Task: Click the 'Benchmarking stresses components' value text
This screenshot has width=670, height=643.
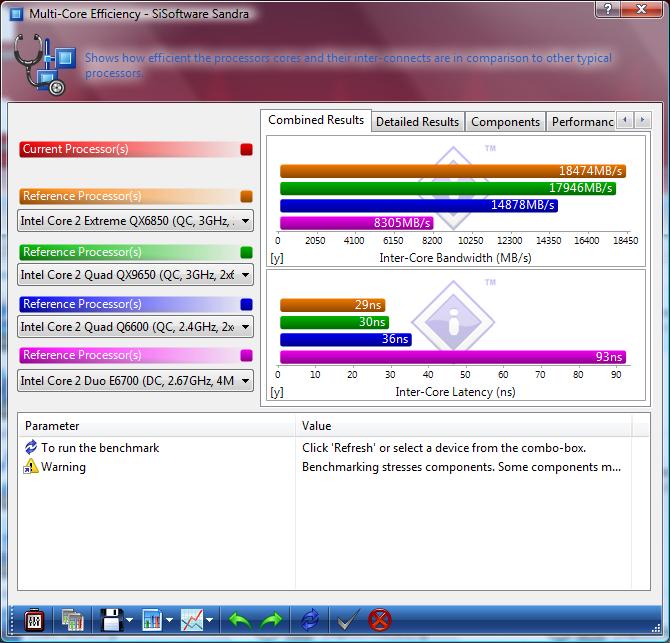Action: pyautogui.click(x=461, y=467)
